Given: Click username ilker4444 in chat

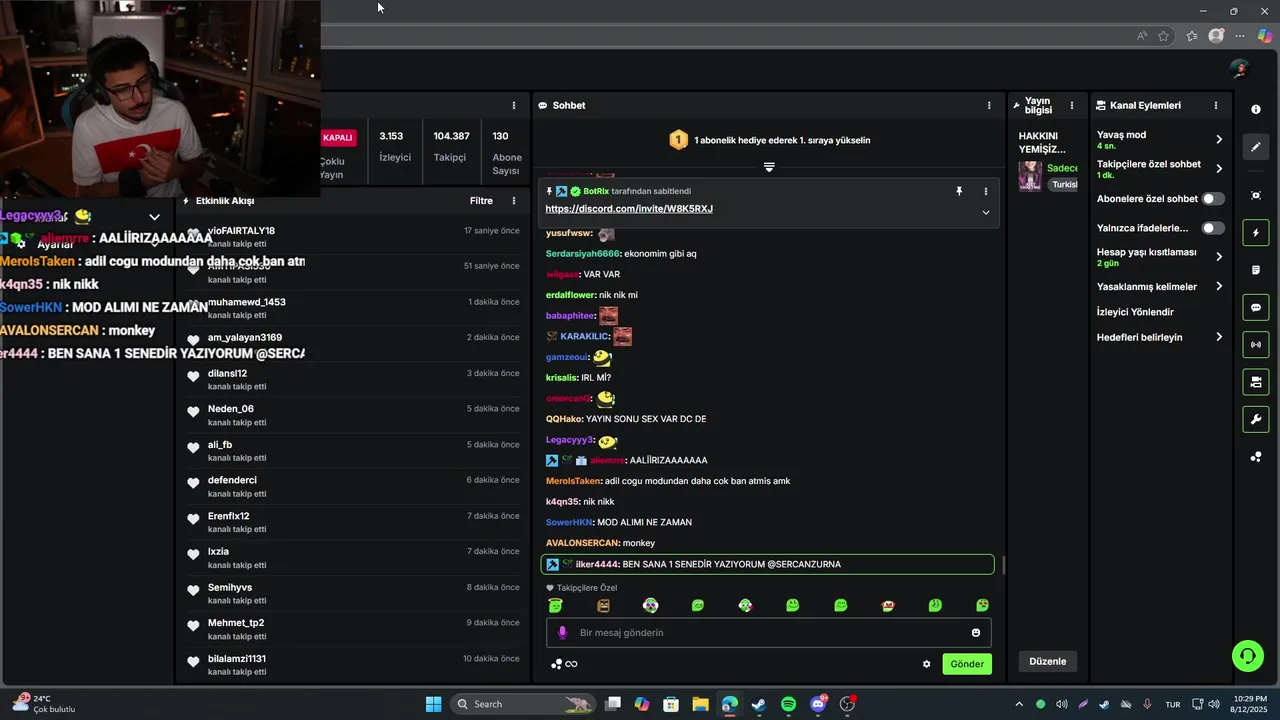Looking at the screenshot, I should click(597, 564).
